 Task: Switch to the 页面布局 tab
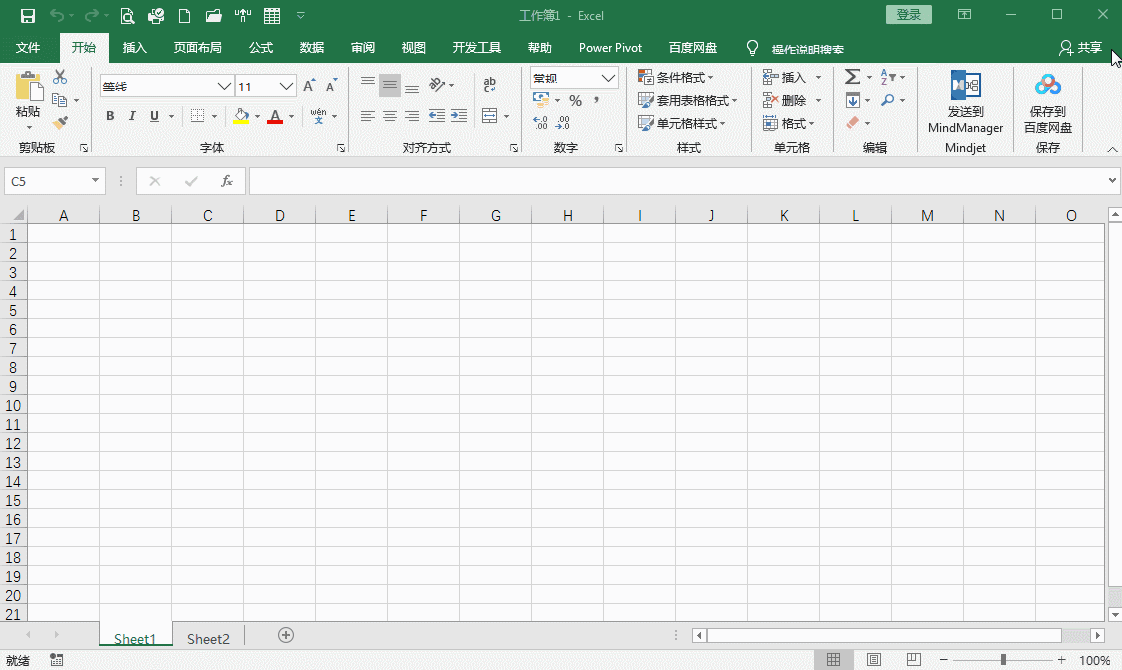(x=197, y=48)
